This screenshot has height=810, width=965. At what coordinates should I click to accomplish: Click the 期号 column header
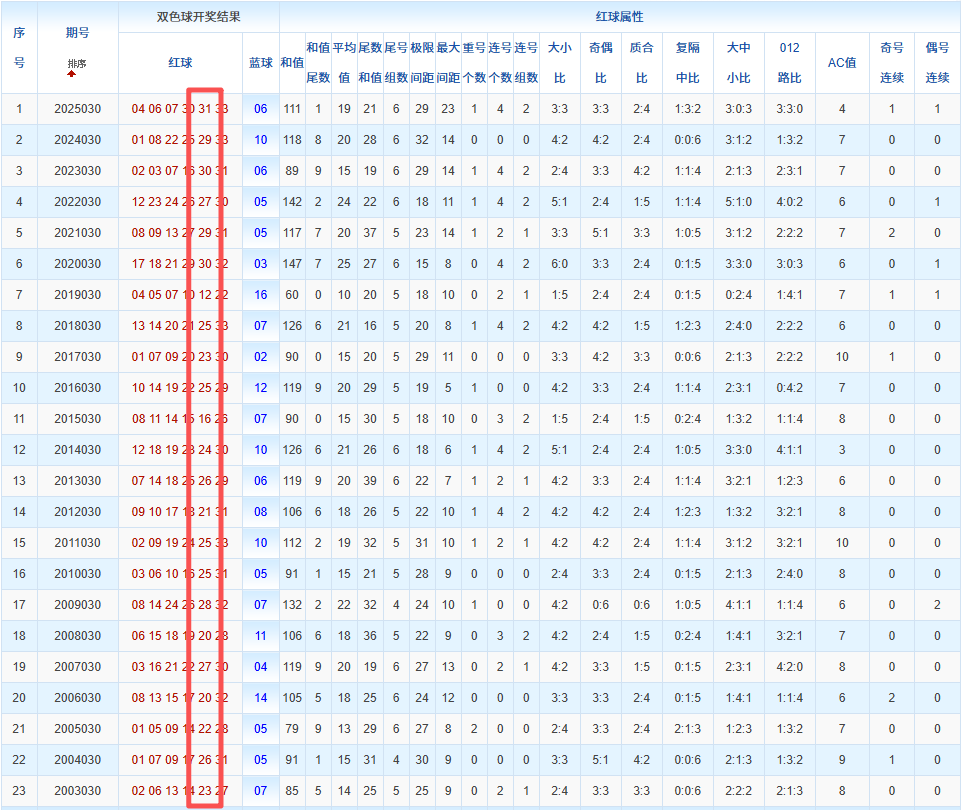(77, 33)
